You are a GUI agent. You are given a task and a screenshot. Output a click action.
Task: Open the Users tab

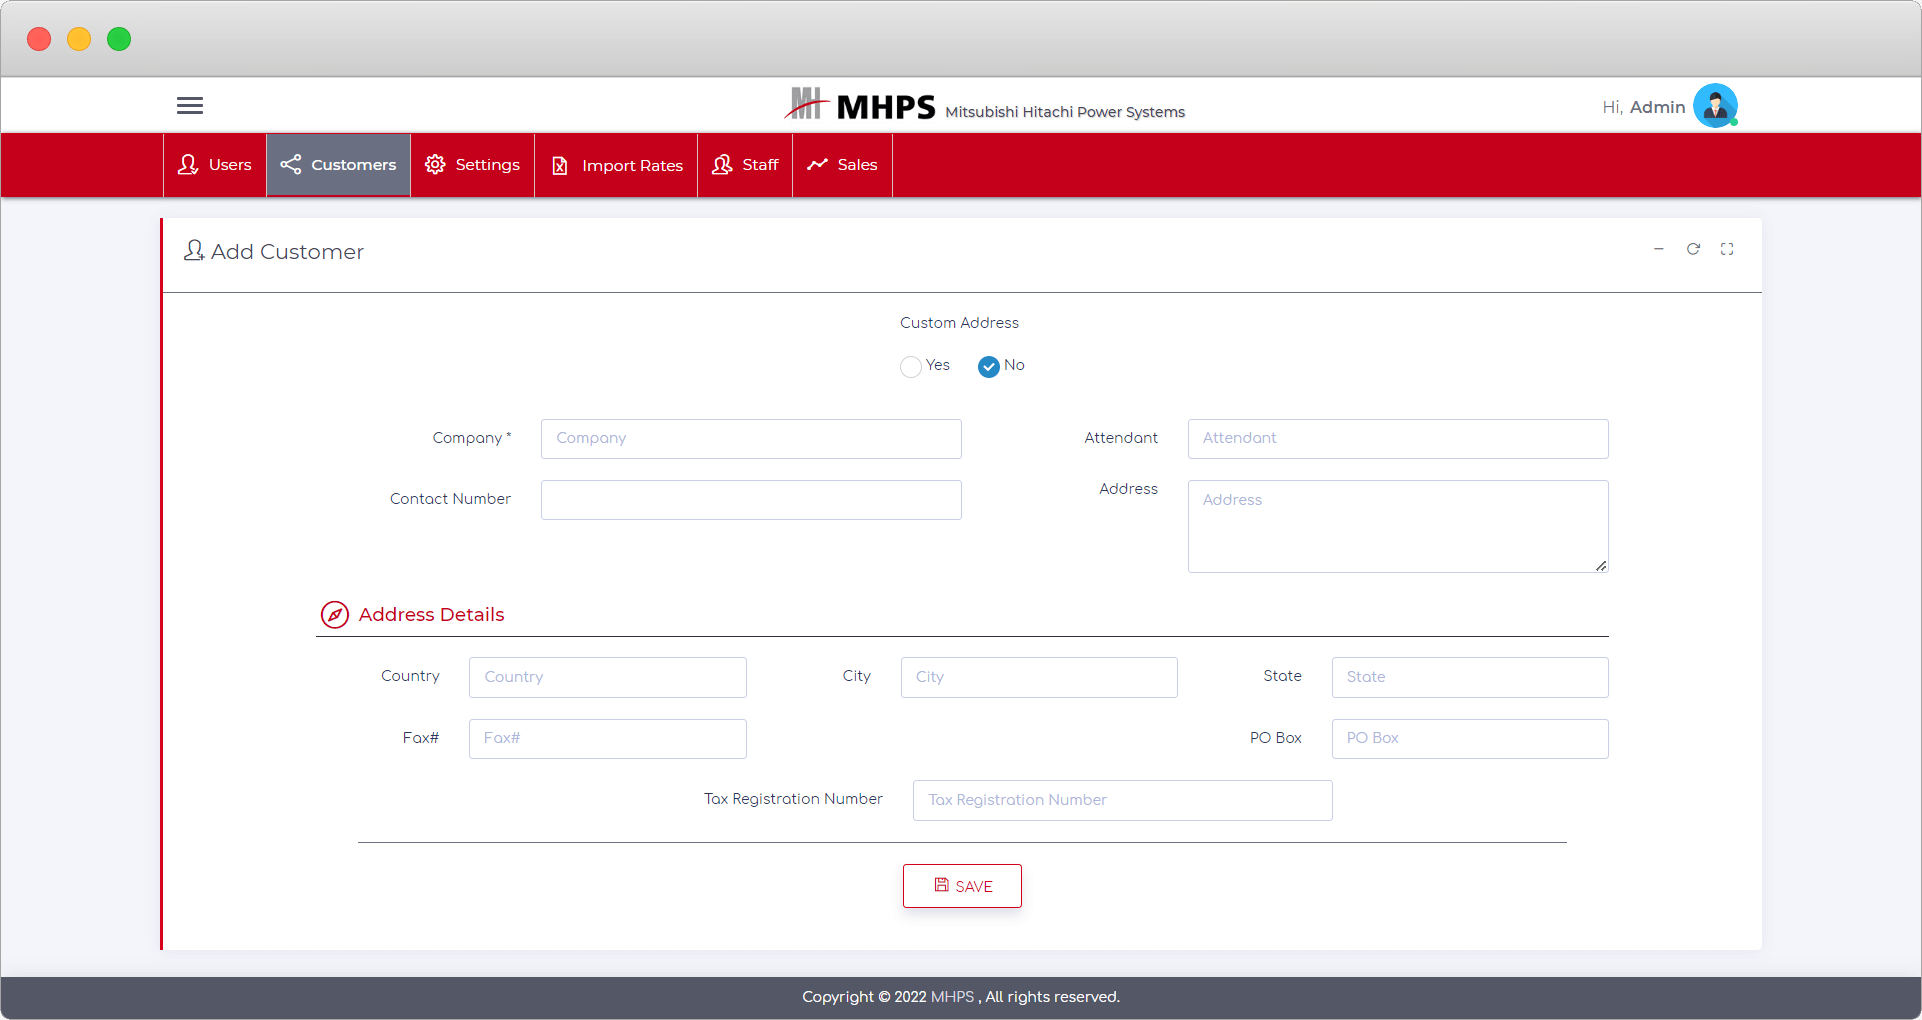[215, 165]
